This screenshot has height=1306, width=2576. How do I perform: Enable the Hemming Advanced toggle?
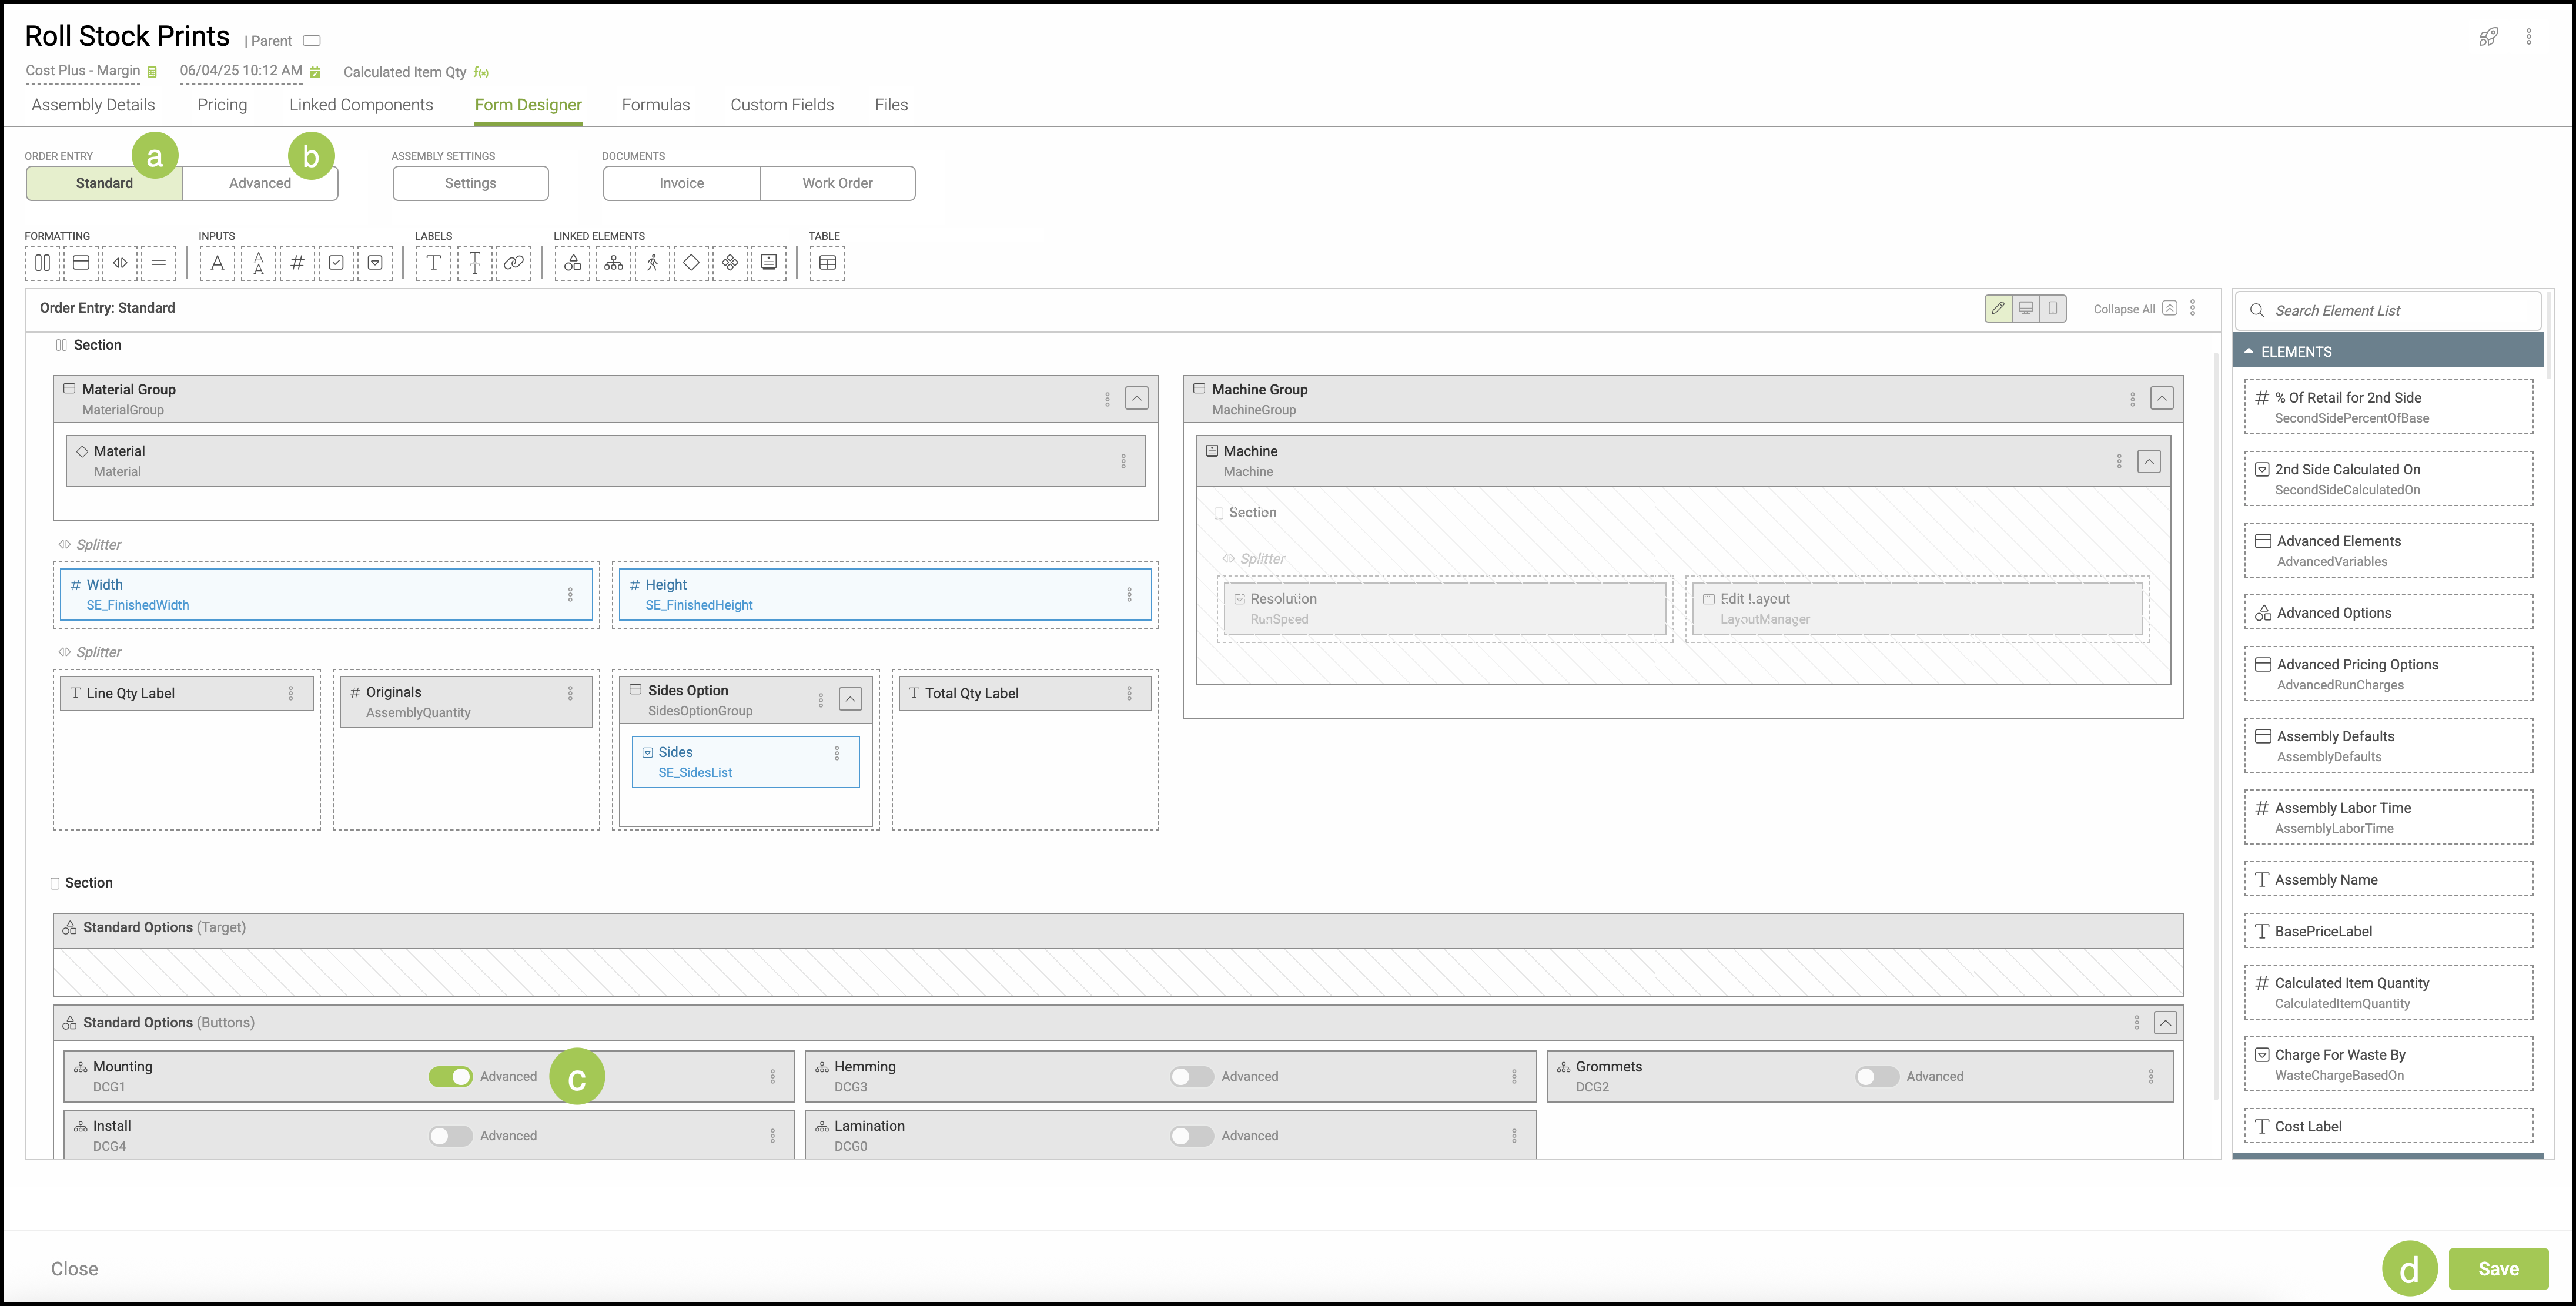(x=1191, y=1077)
